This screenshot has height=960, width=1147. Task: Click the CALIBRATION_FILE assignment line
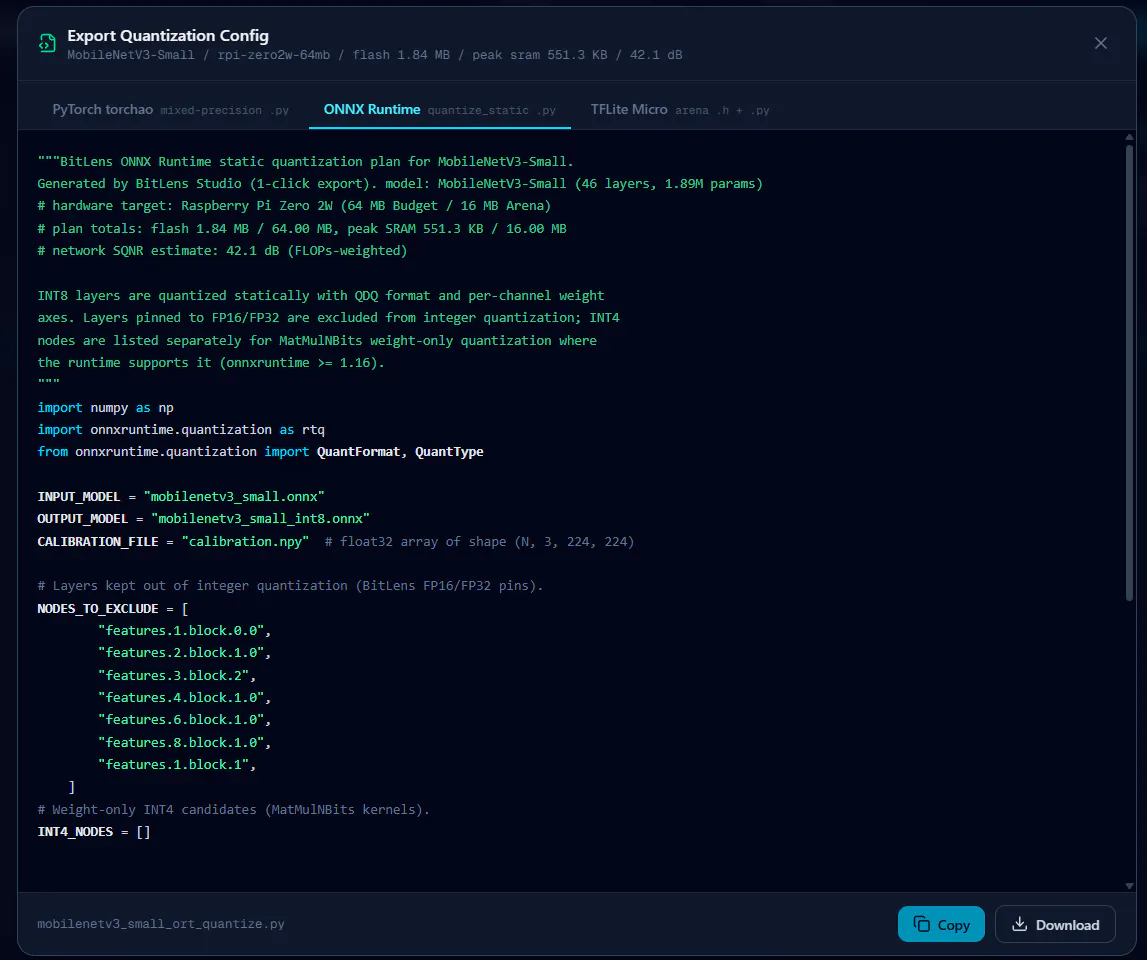pos(336,541)
